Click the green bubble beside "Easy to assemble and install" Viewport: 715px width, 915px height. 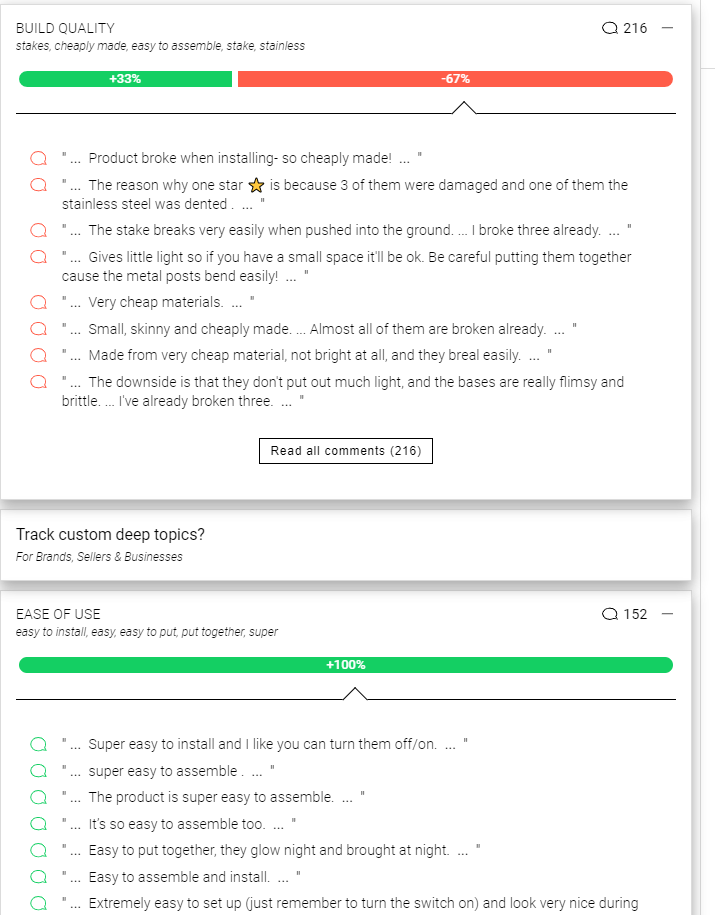(38, 877)
